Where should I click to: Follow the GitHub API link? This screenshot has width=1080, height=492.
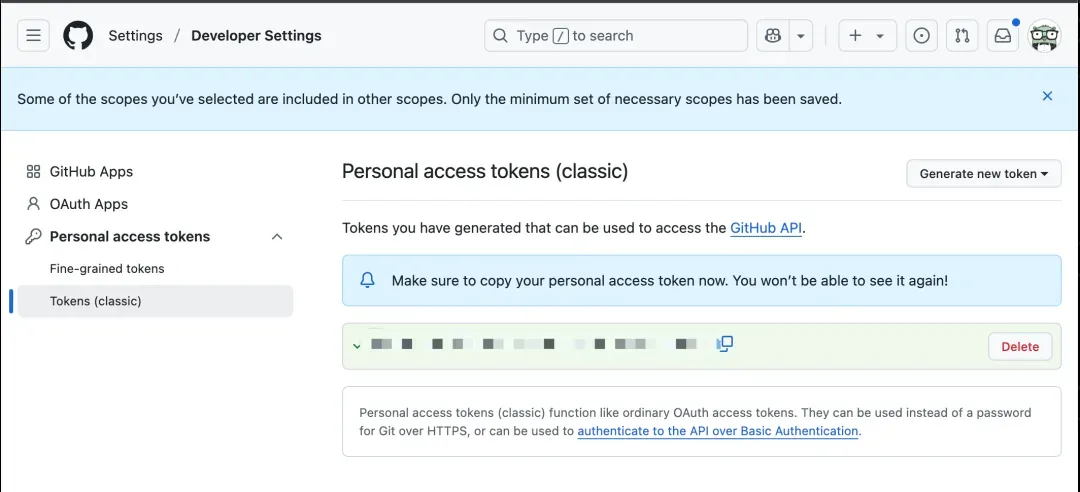[x=766, y=228]
